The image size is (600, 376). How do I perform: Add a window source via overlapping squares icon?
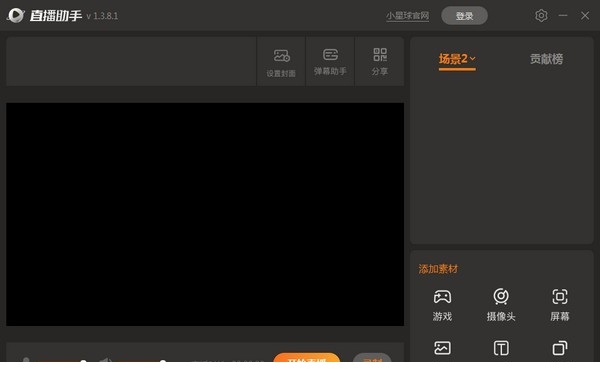click(x=560, y=348)
